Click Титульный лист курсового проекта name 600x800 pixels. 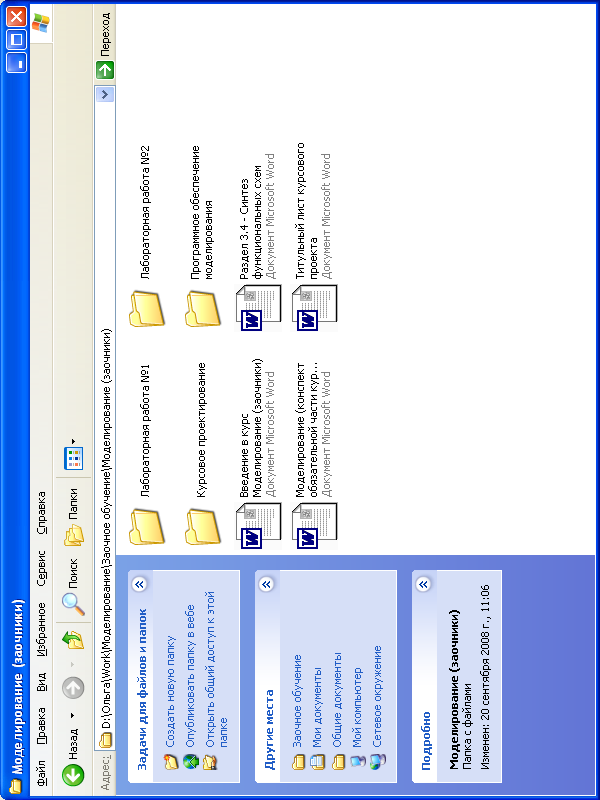(x=307, y=211)
